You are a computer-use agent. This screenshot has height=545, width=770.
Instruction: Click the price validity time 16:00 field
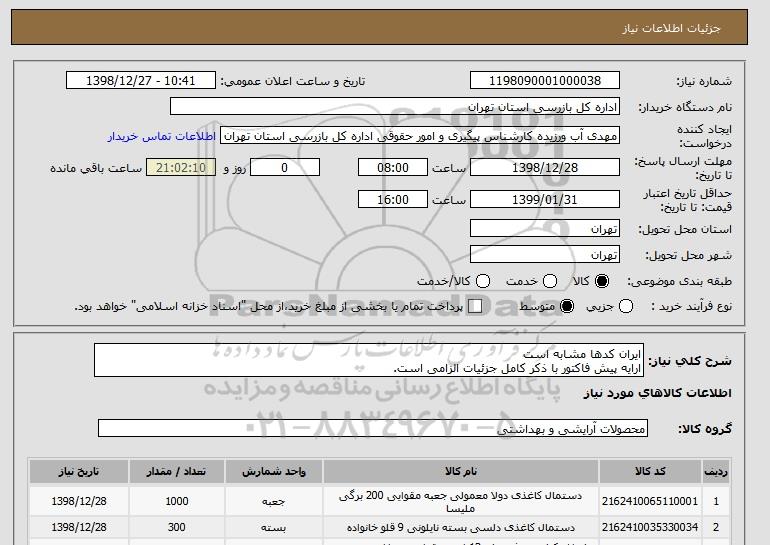(x=393, y=199)
